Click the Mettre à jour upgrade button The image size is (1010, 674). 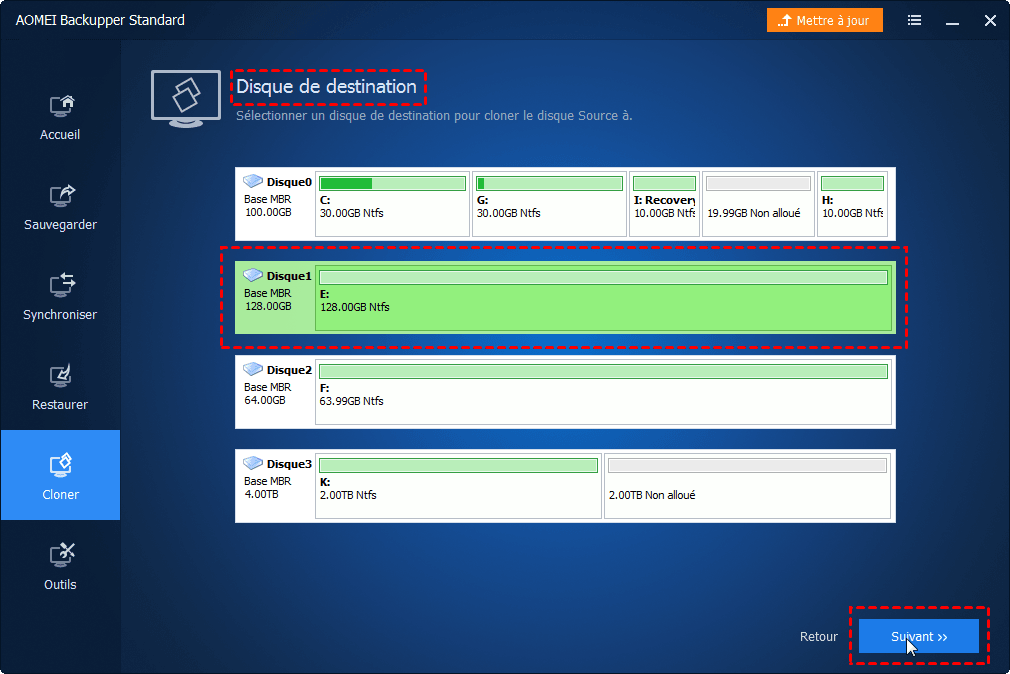coord(824,21)
